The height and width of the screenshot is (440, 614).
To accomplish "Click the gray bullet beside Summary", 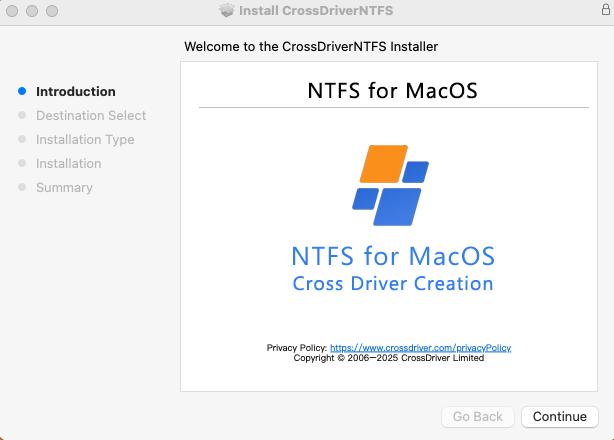I will coord(22,187).
